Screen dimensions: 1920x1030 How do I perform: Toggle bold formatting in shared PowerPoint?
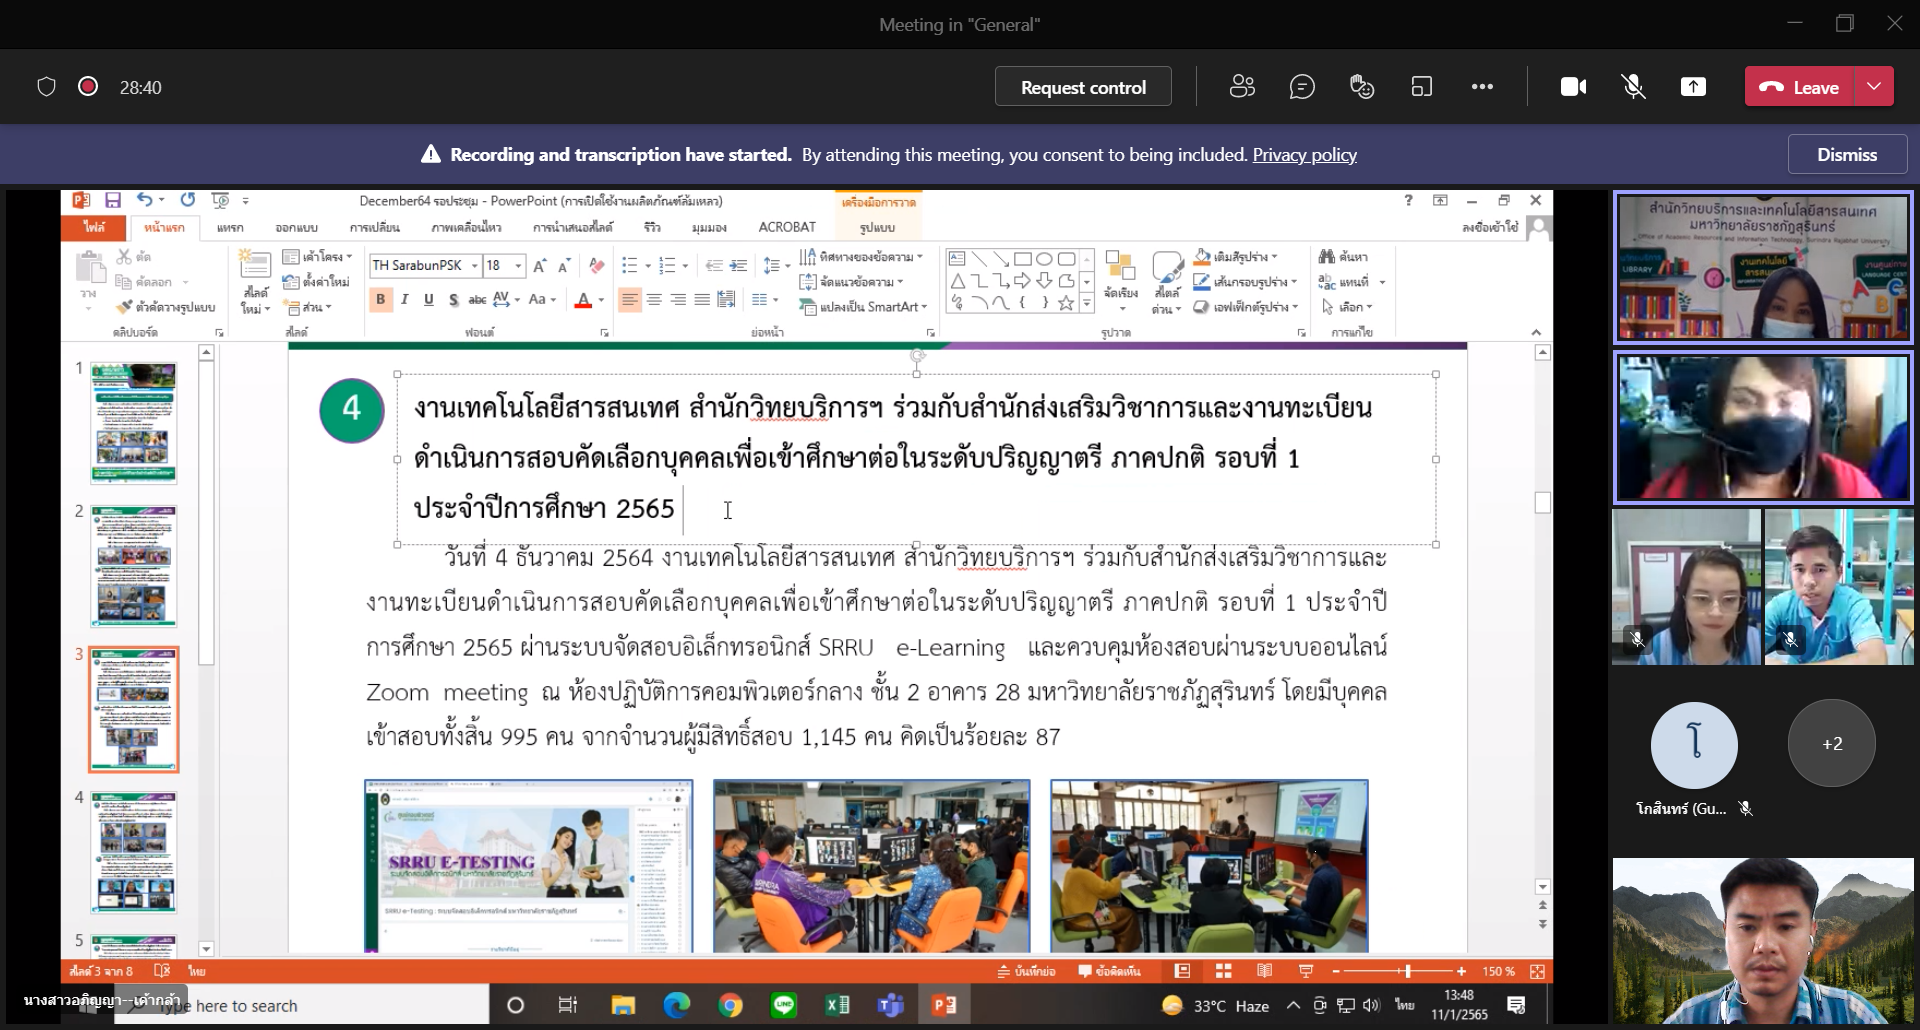pyautogui.click(x=380, y=299)
